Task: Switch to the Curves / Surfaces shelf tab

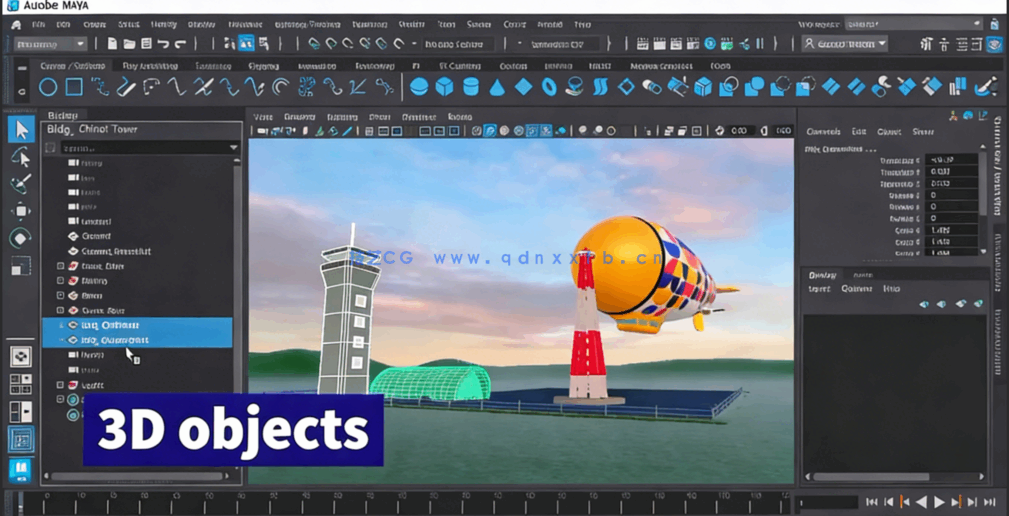Action: 73,66
